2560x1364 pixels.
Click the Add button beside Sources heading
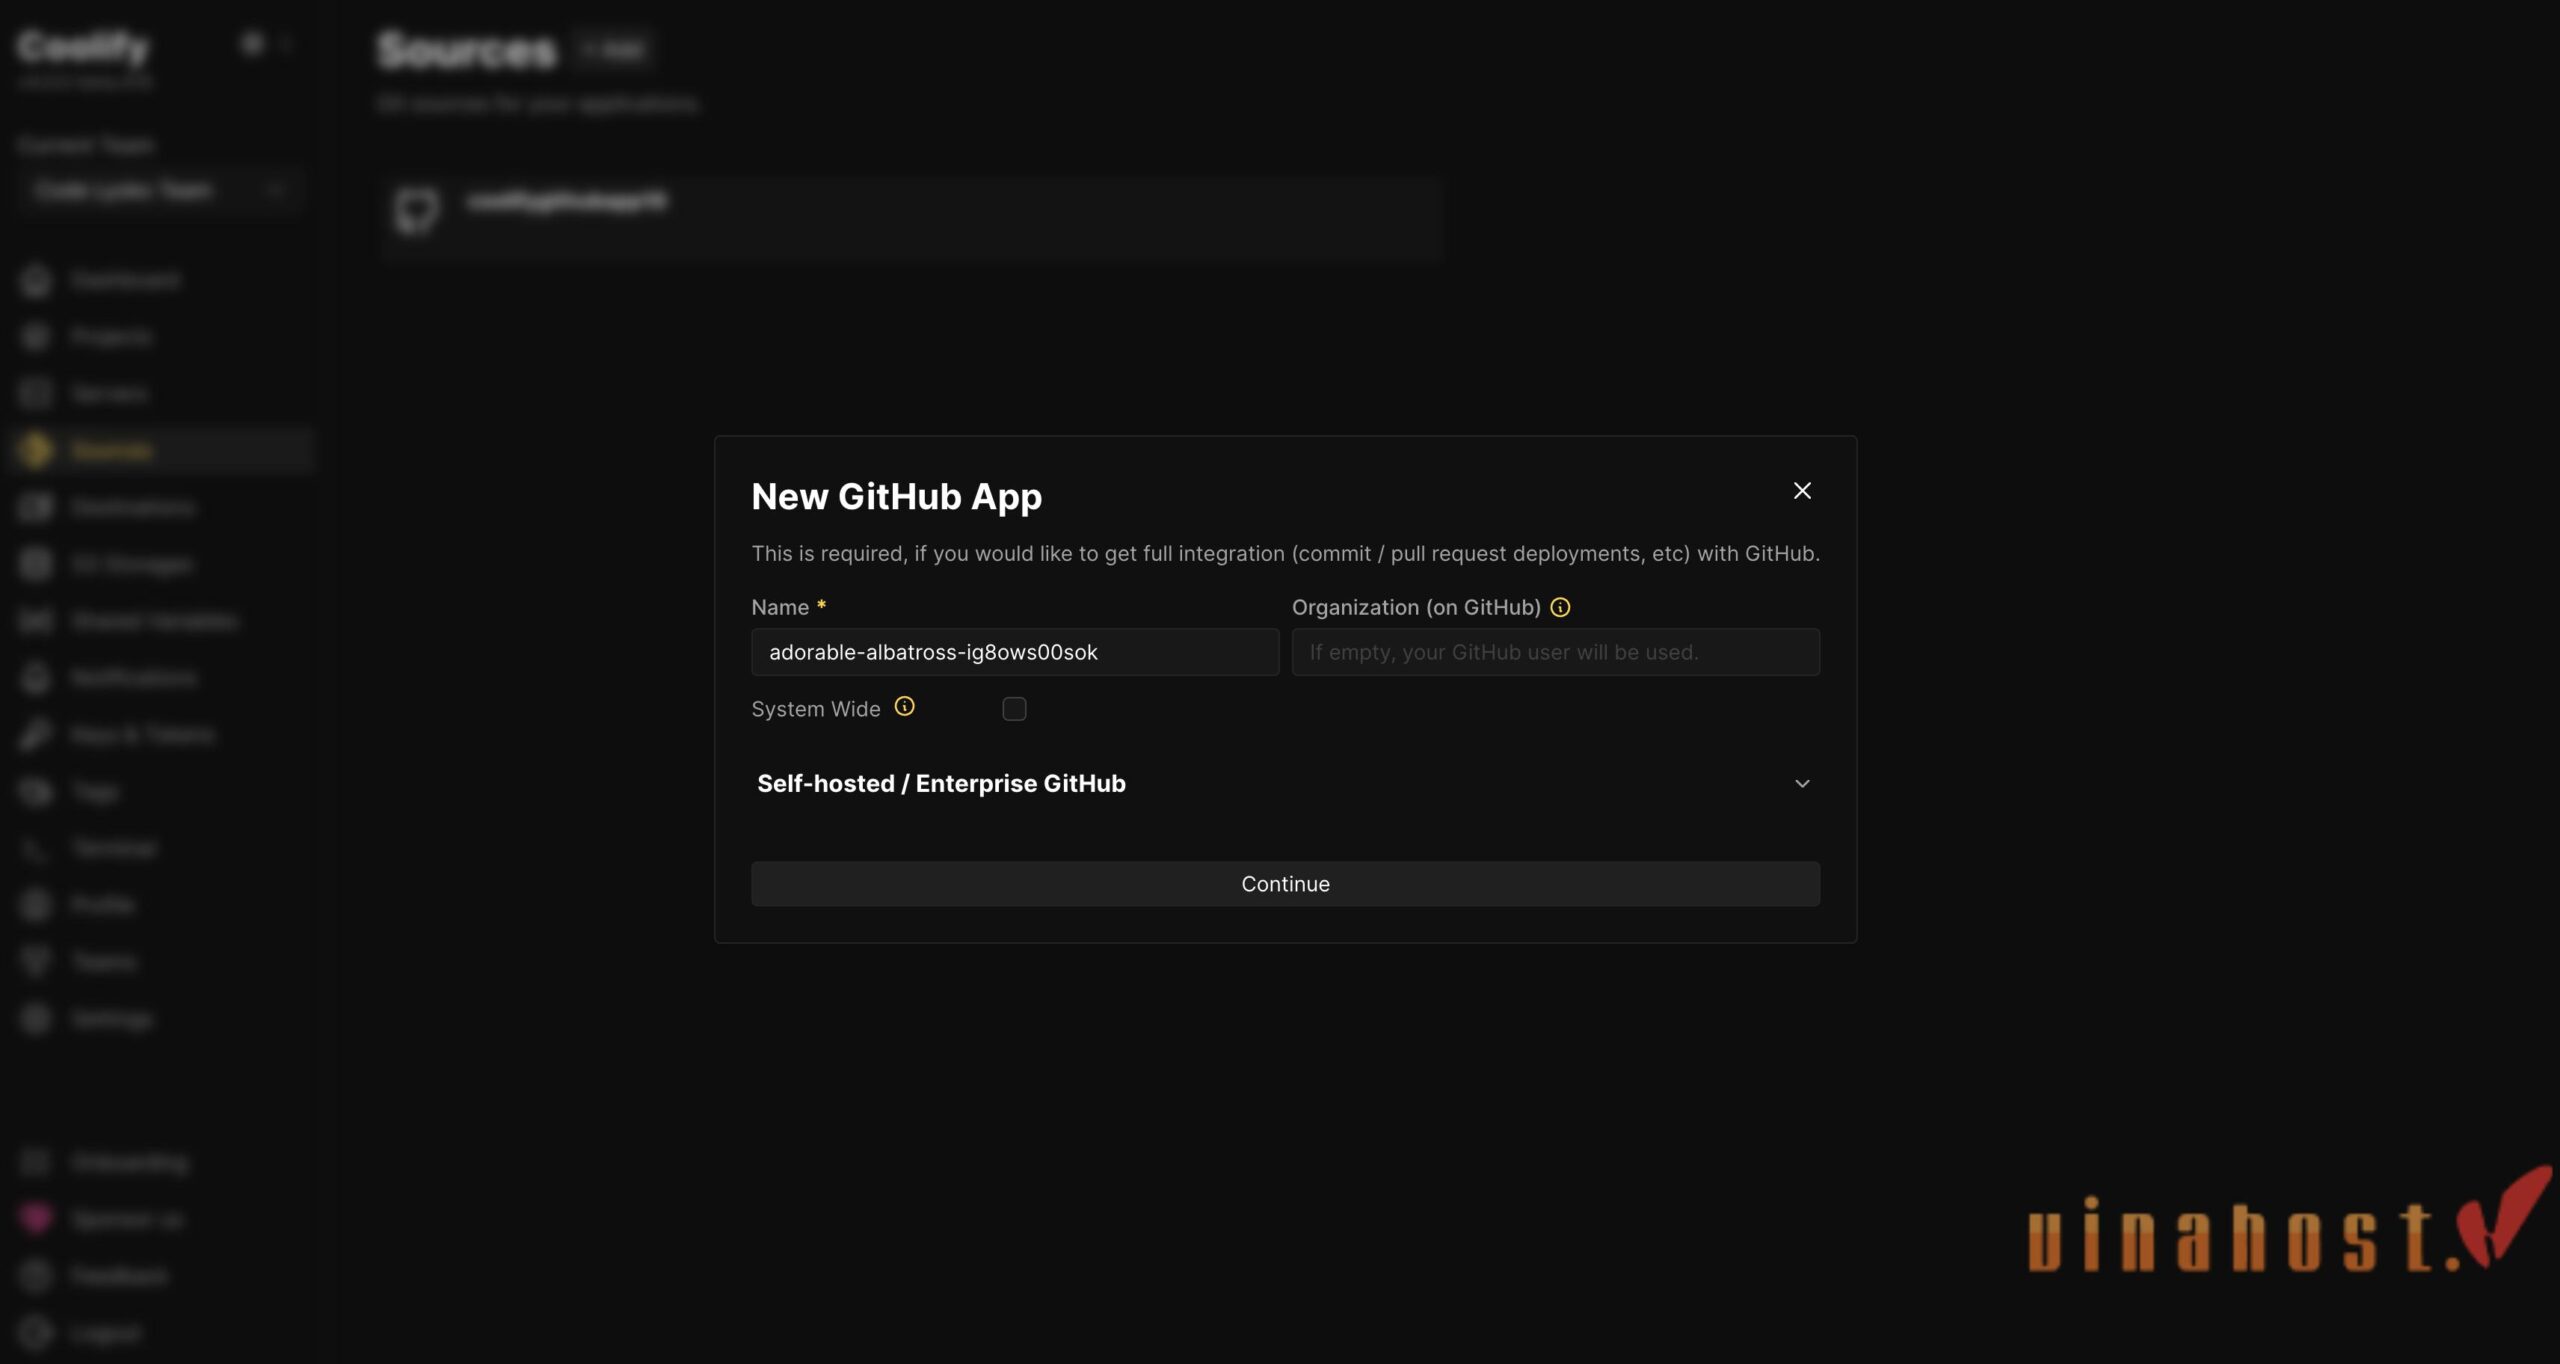point(613,49)
